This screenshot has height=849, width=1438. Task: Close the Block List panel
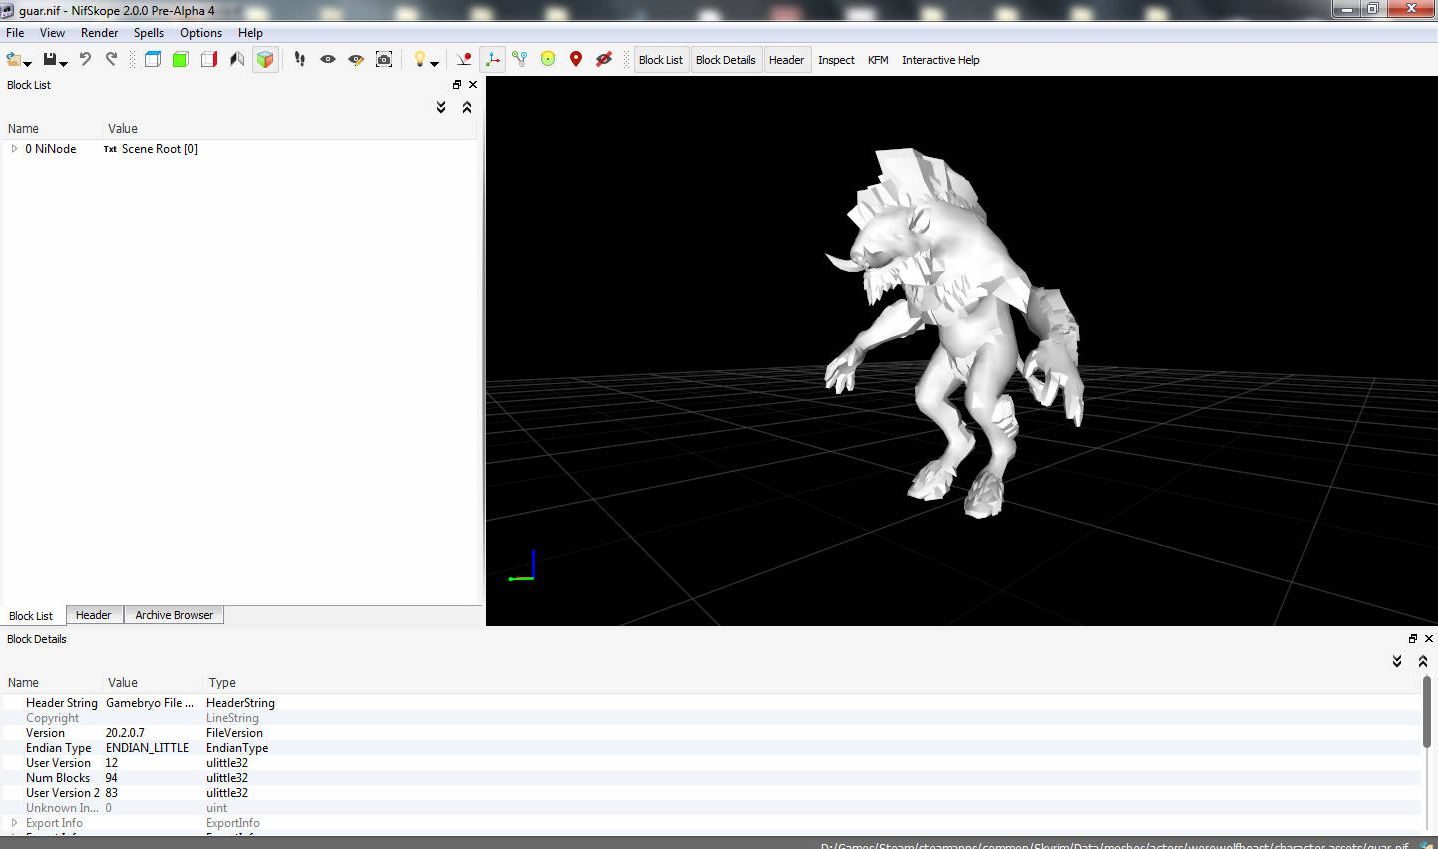coord(473,85)
